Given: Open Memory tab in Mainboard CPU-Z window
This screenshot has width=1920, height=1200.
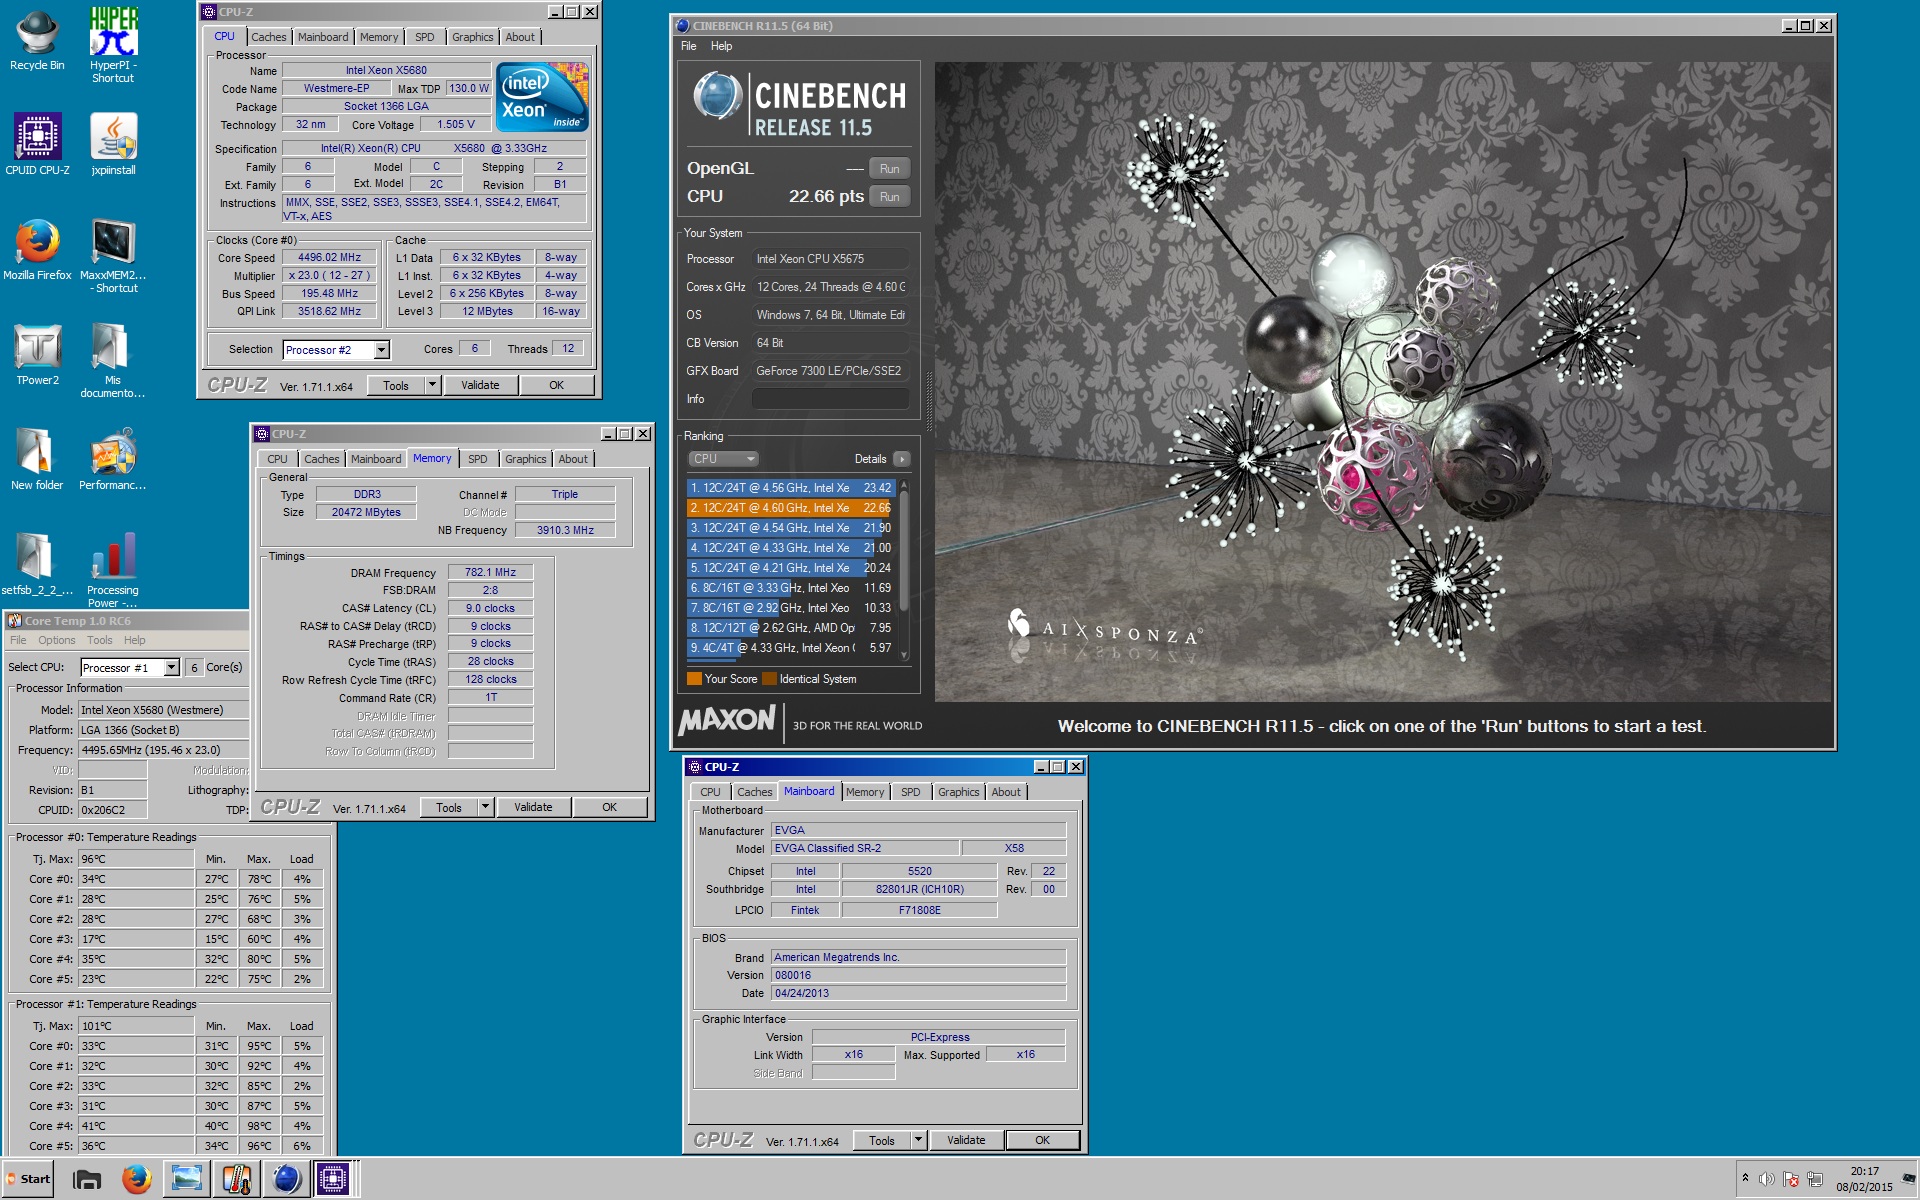Looking at the screenshot, I should (865, 792).
